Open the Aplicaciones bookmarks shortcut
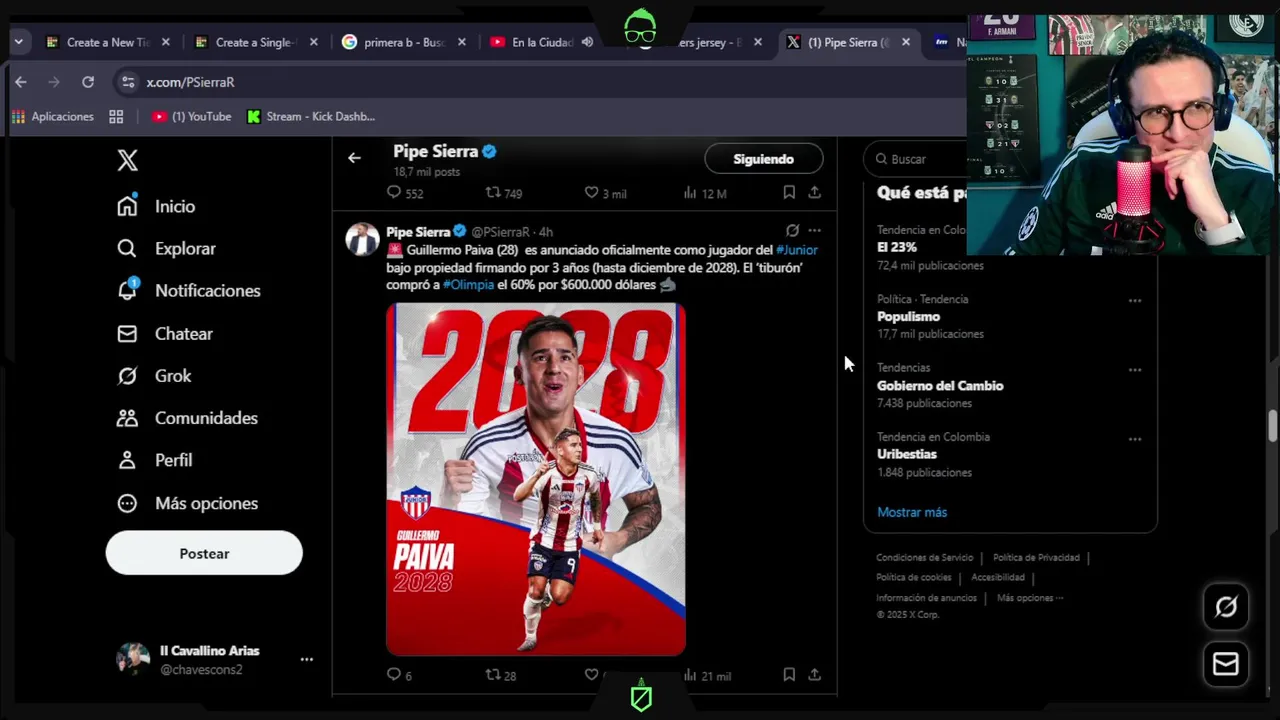 pyautogui.click(x=52, y=117)
